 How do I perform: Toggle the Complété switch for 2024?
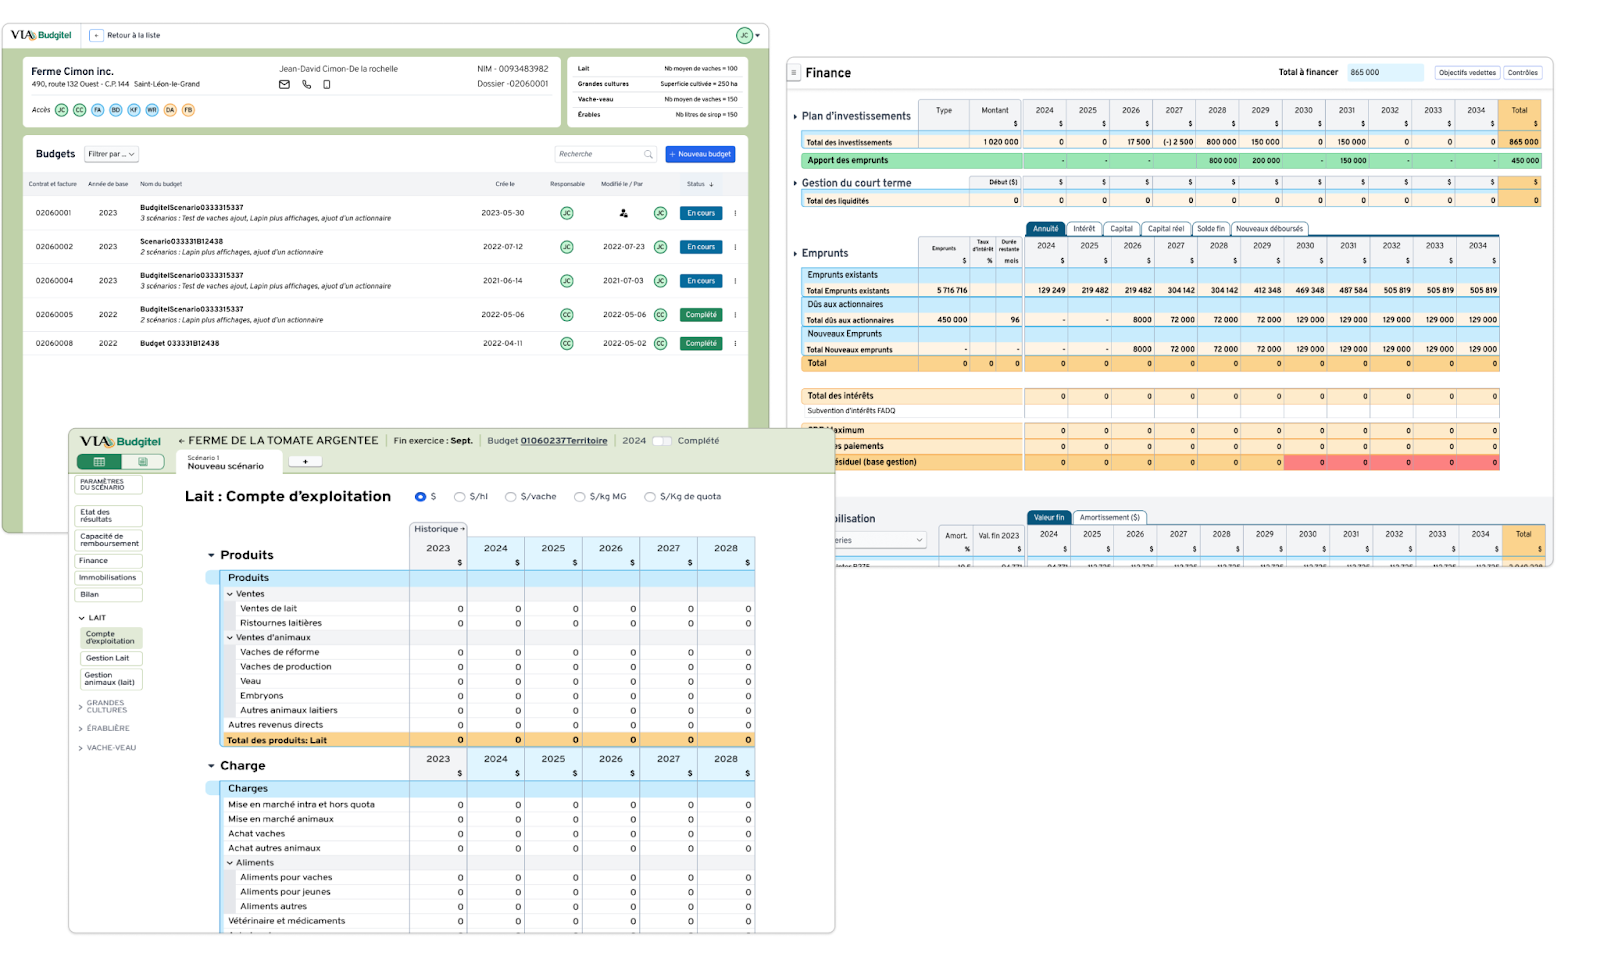click(661, 441)
